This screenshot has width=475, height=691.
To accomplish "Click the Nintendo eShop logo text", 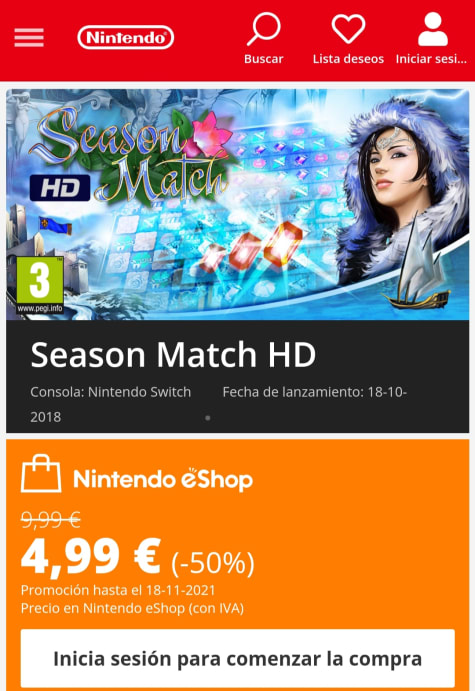I will [163, 479].
